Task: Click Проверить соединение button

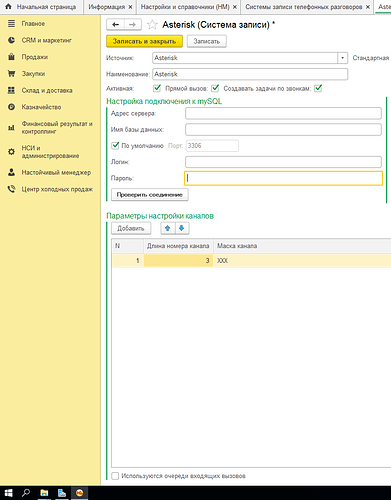Action: [150, 195]
